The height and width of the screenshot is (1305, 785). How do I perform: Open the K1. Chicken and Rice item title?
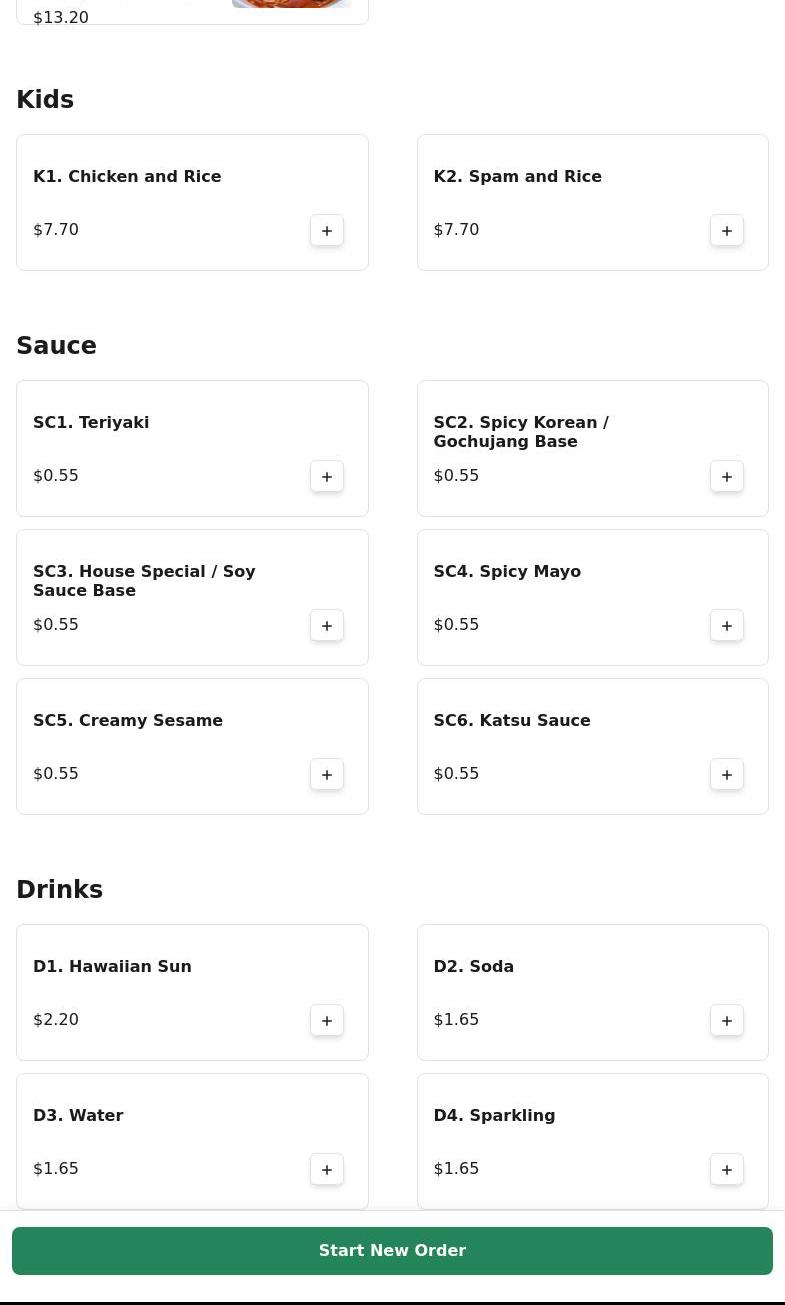pyautogui.click(x=127, y=177)
